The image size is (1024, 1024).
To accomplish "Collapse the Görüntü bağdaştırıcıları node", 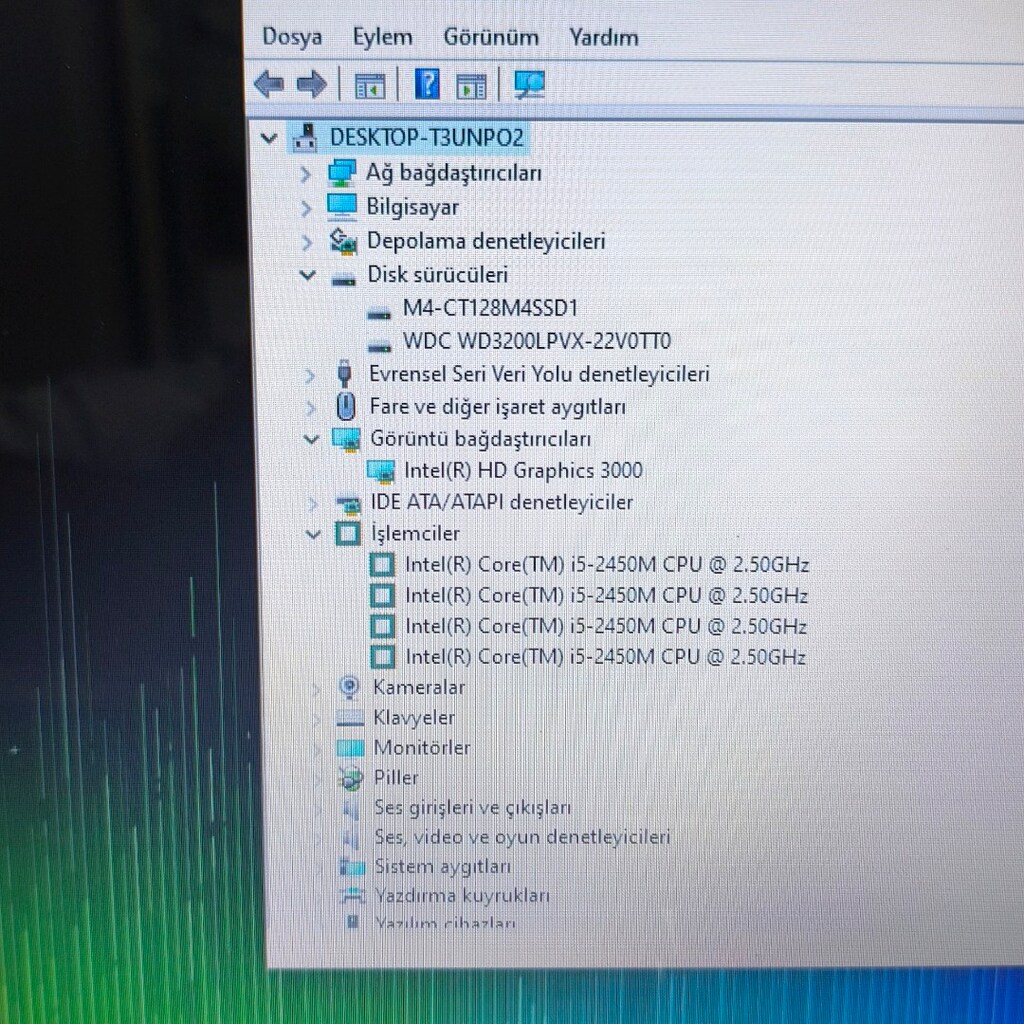I will coord(311,440).
